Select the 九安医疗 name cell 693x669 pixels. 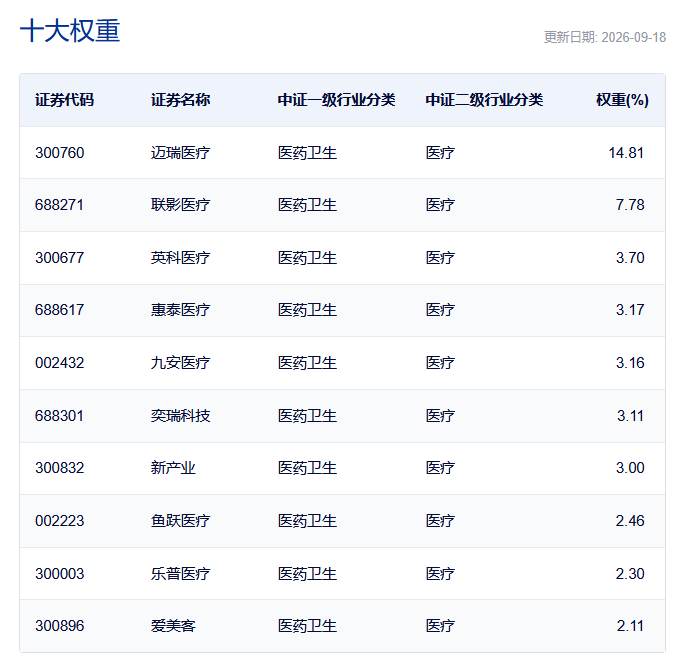click(x=180, y=363)
